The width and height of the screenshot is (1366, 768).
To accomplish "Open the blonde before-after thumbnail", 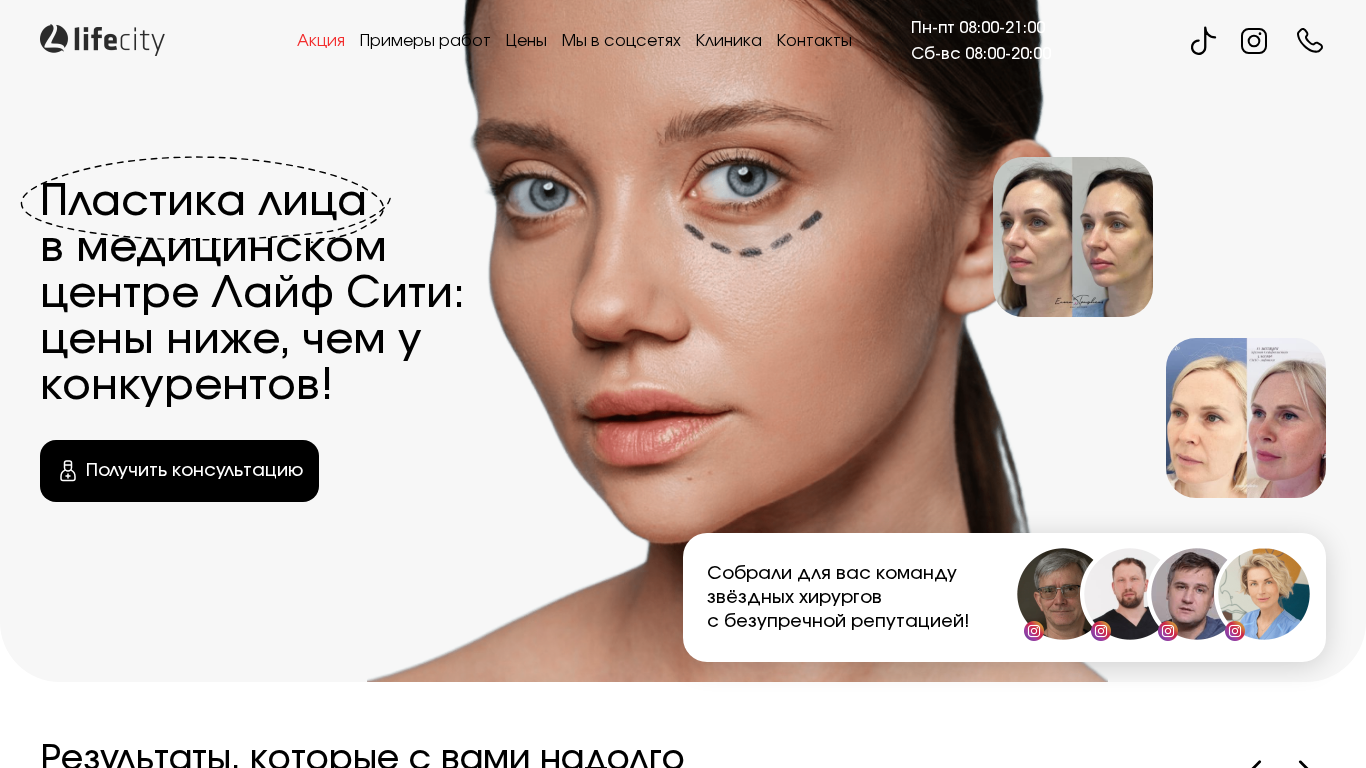I will (x=1246, y=418).
